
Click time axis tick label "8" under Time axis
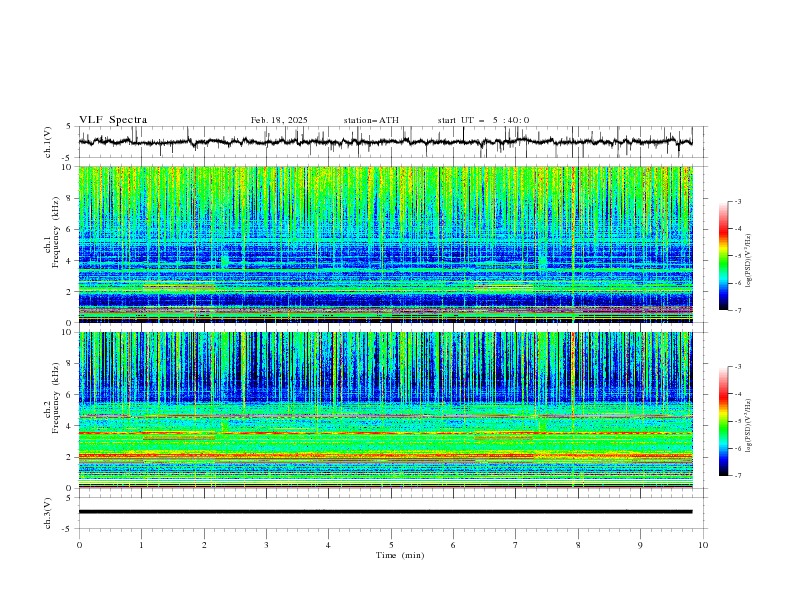[578, 545]
